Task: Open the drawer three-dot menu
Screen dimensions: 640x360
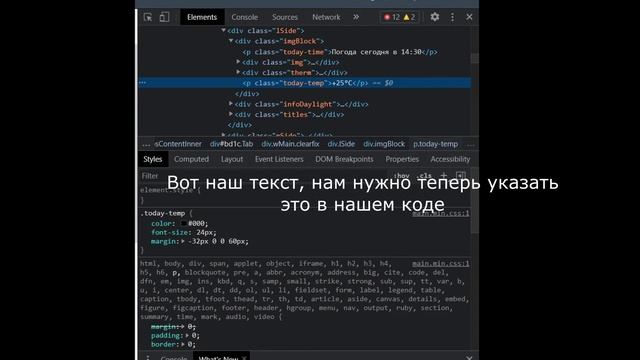Action: [148, 358]
